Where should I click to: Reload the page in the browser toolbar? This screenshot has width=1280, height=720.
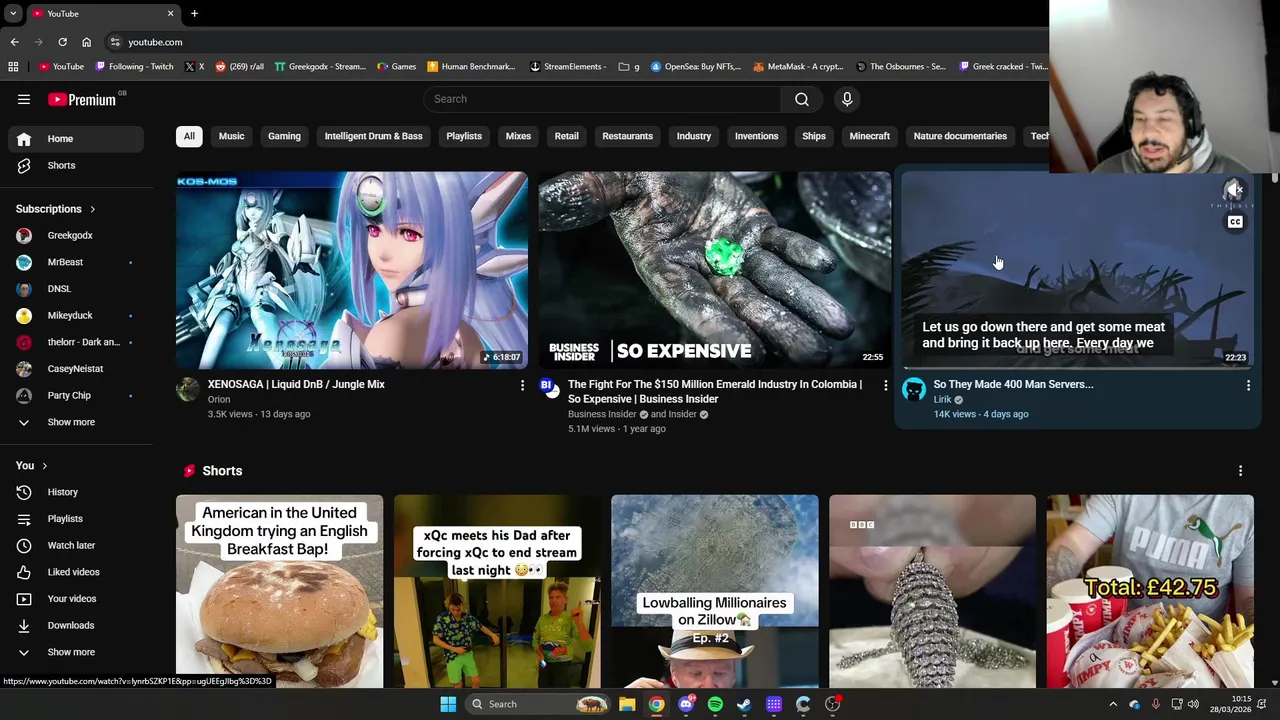click(62, 42)
